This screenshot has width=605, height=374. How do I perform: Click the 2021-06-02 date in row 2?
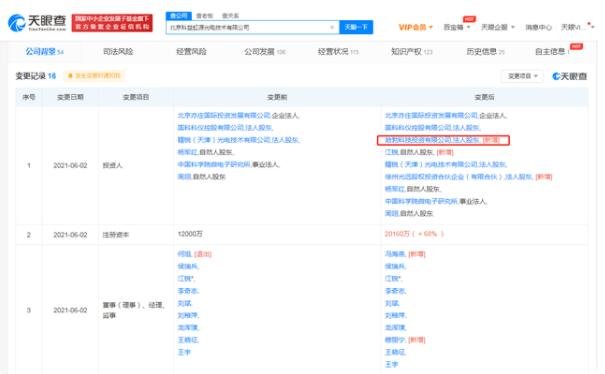70,235
